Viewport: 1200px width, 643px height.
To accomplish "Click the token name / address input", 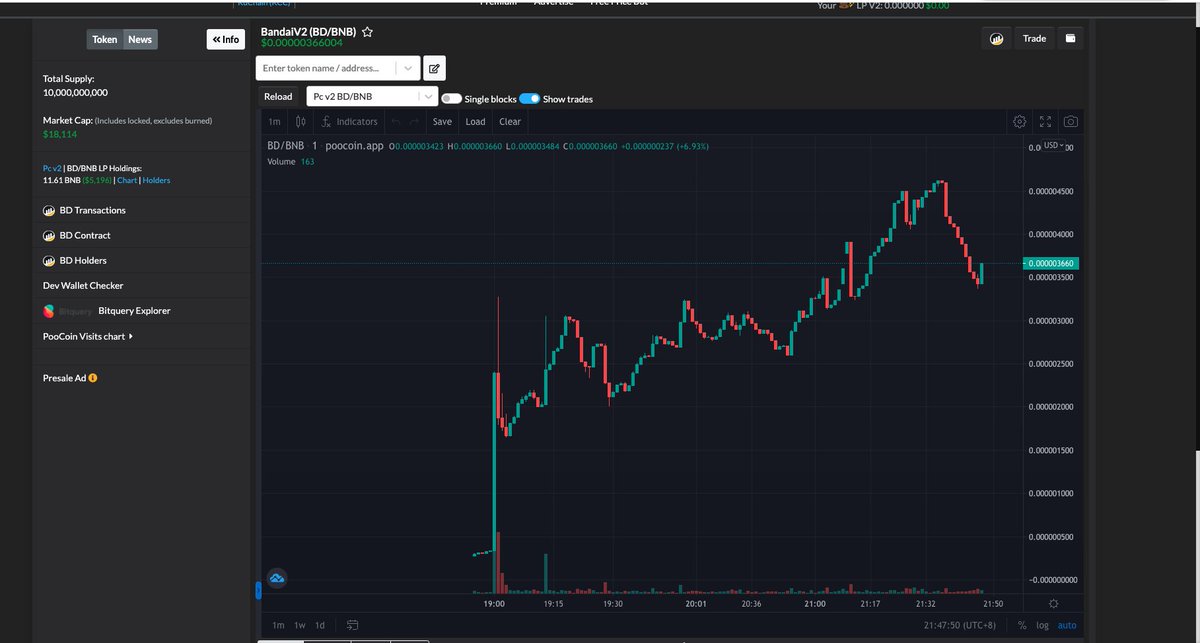I will click(326, 68).
